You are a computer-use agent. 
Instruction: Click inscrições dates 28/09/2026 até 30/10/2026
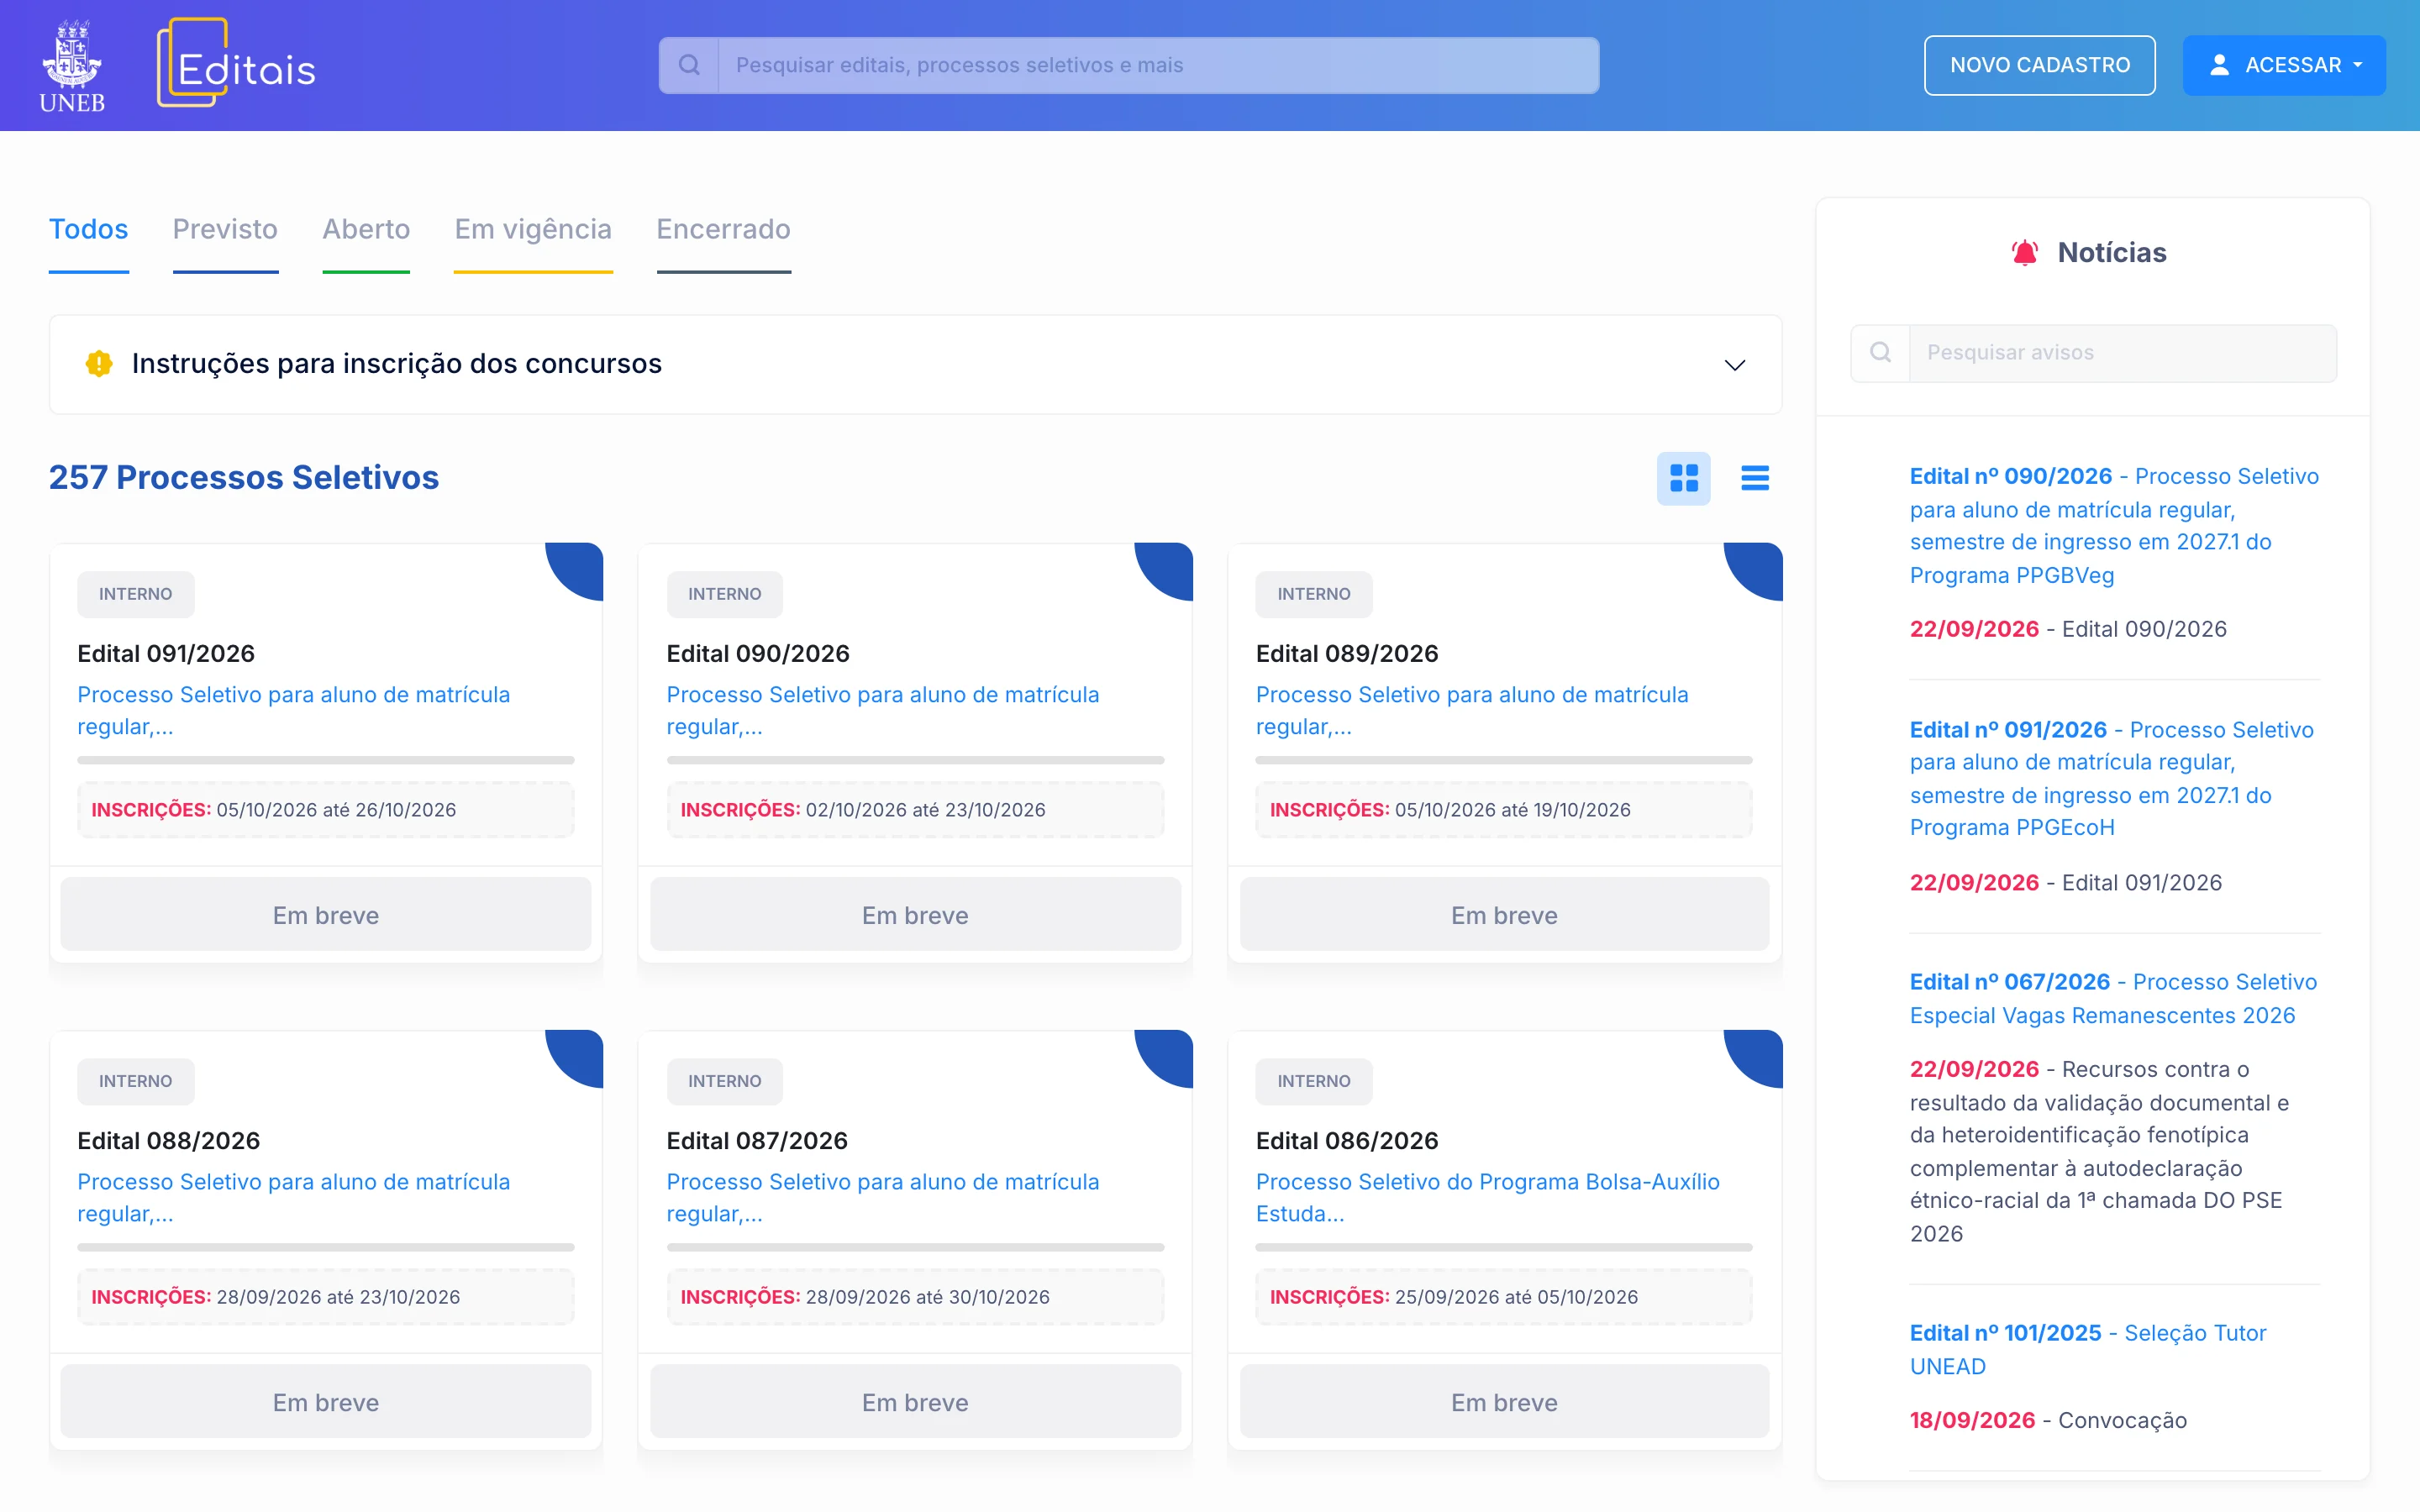coord(927,1297)
